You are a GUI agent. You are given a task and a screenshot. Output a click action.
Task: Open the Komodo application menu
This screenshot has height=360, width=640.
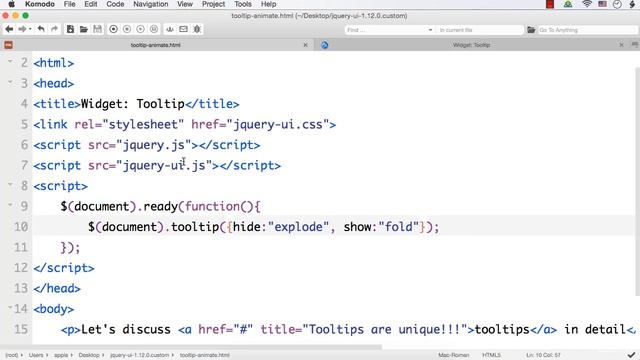(40, 4)
